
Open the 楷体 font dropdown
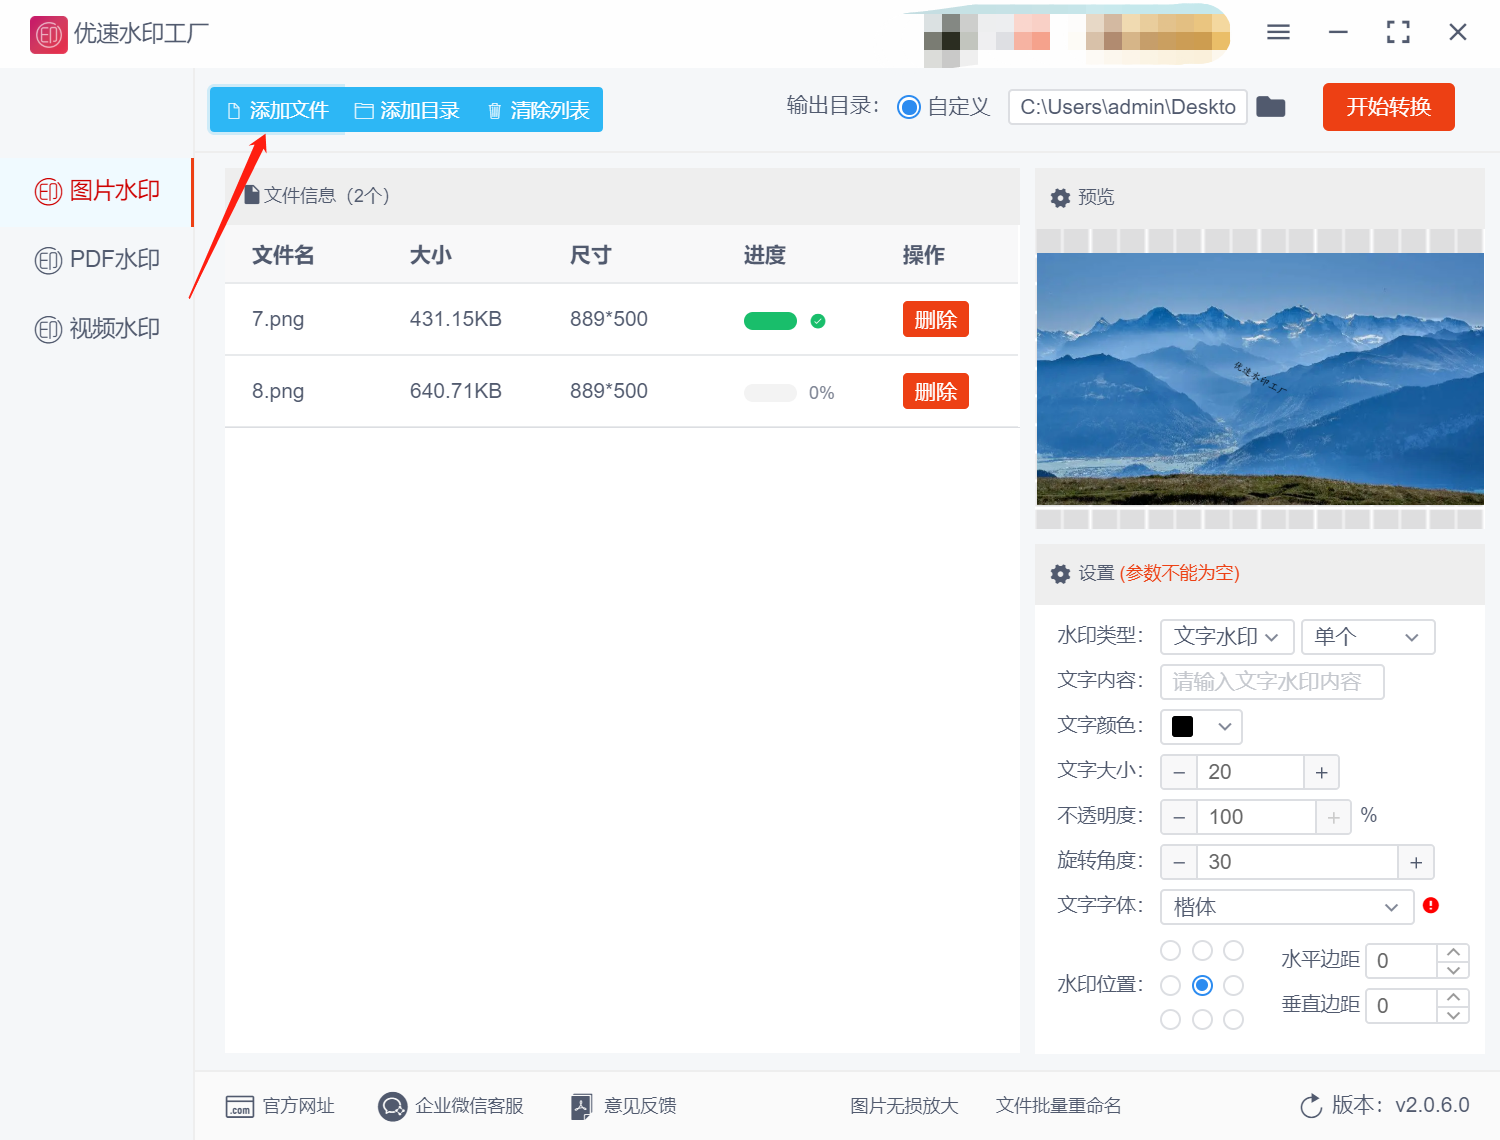point(1287,907)
